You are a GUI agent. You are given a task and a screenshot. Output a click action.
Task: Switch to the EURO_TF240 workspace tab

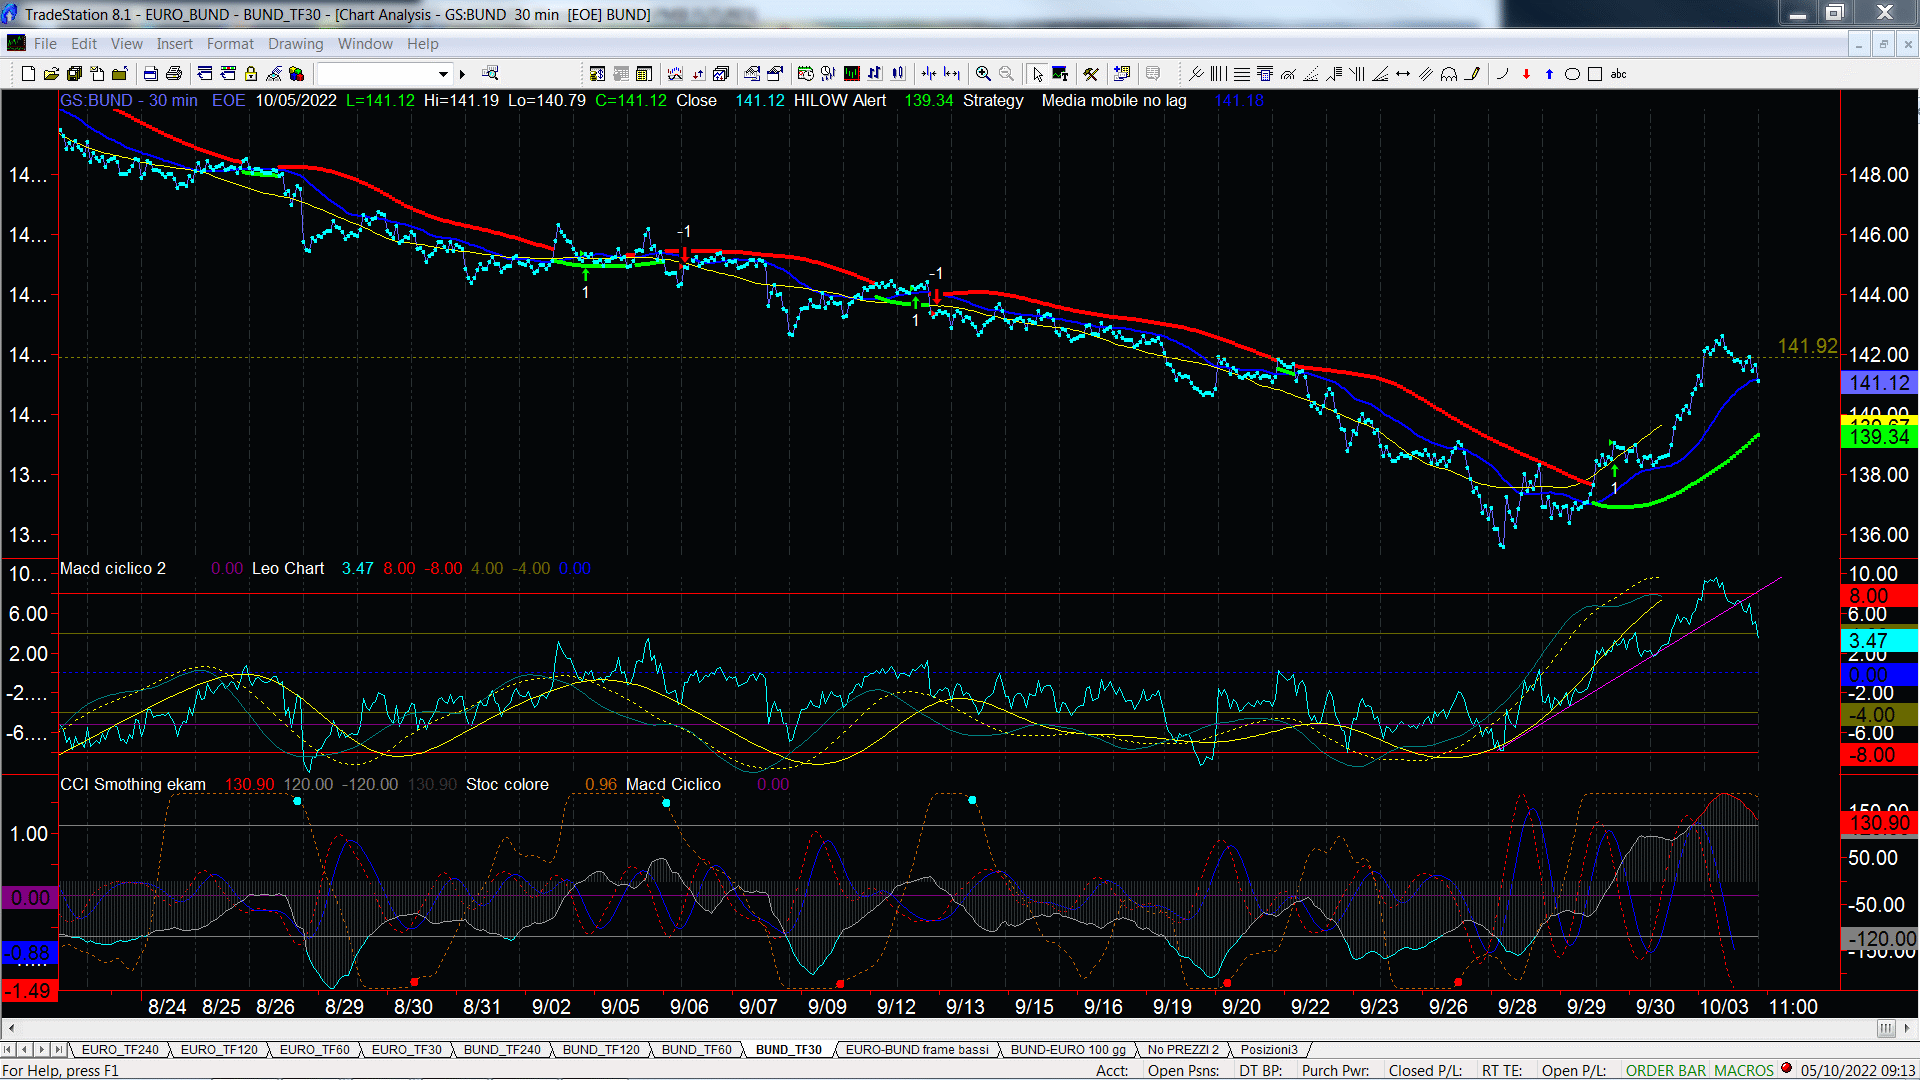coord(120,1050)
